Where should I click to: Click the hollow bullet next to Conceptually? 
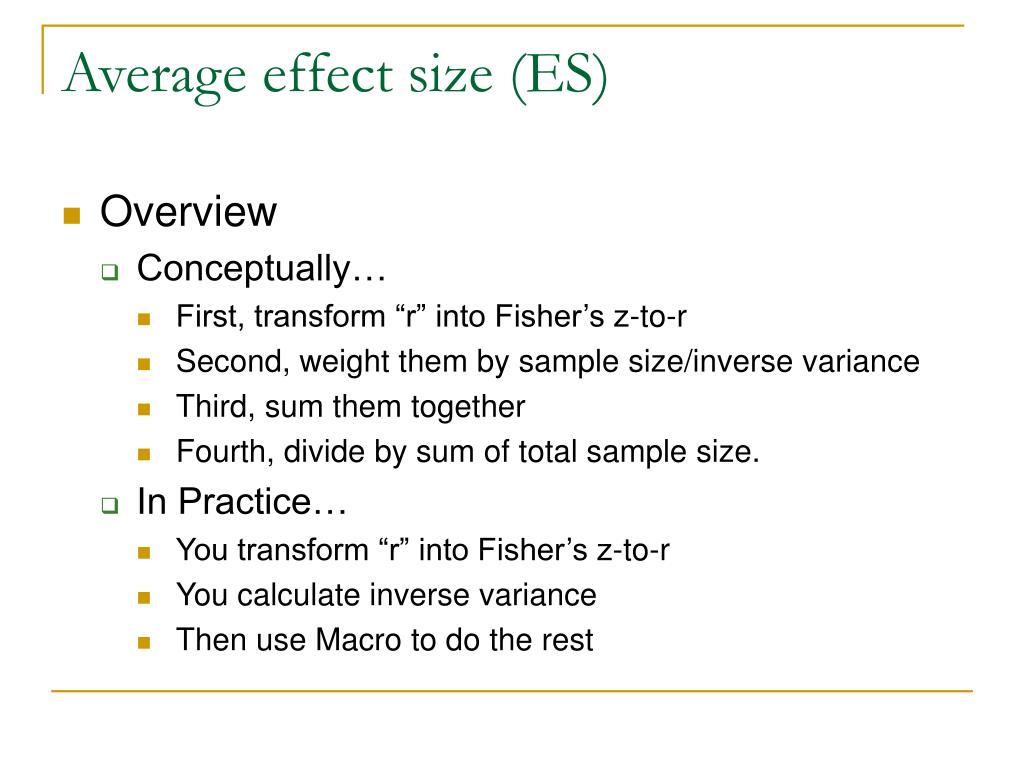(x=110, y=271)
